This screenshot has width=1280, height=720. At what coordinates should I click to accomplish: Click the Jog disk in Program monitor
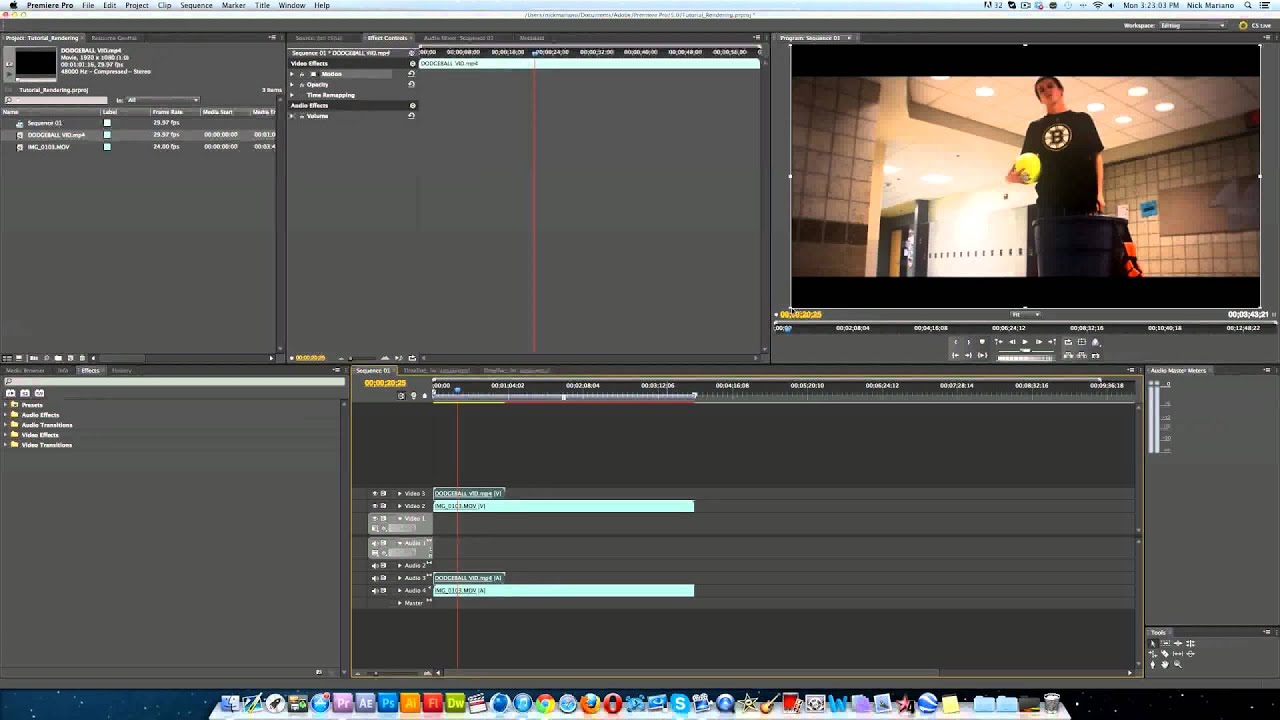point(1026,358)
